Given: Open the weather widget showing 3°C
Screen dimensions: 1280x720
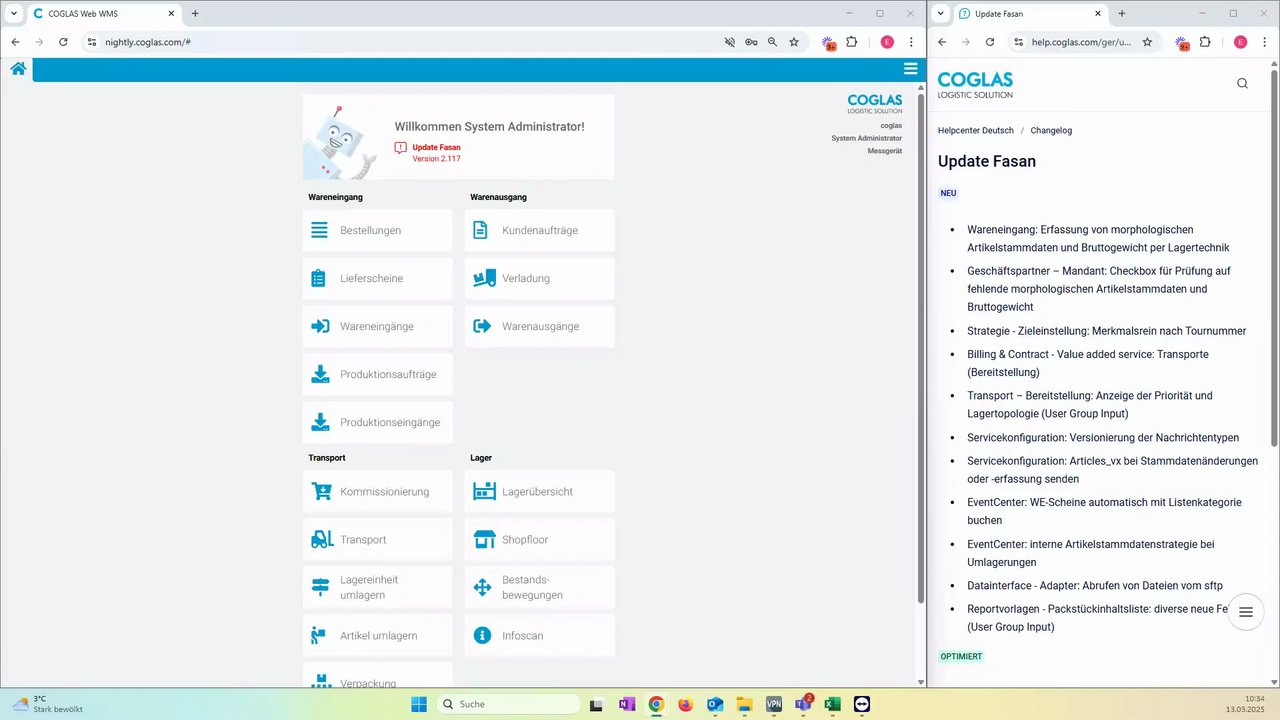Looking at the screenshot, I should point(48,704).
